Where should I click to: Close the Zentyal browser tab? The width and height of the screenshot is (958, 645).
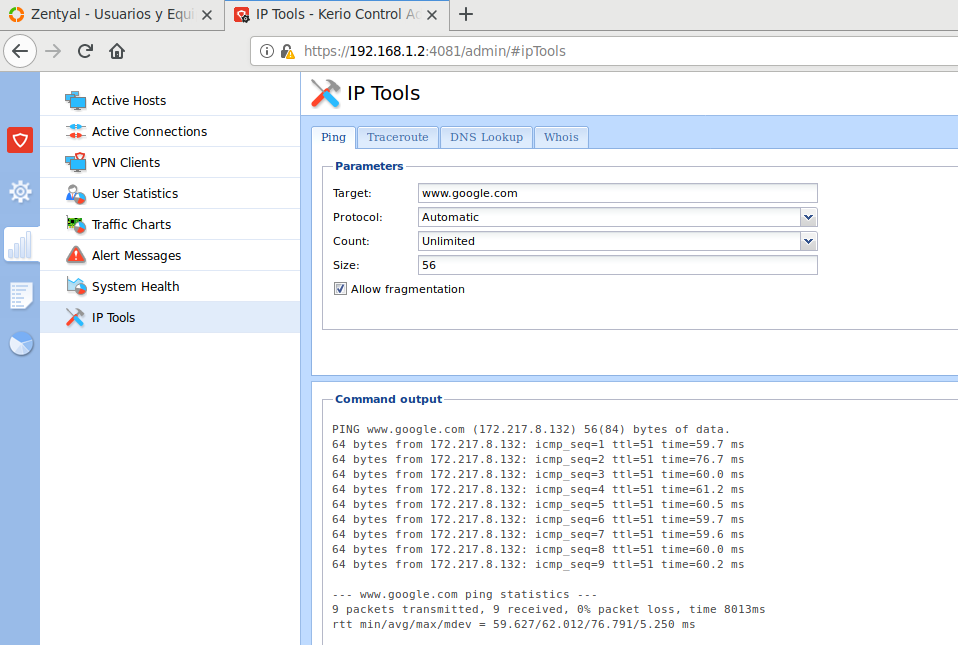click(207, 15)
